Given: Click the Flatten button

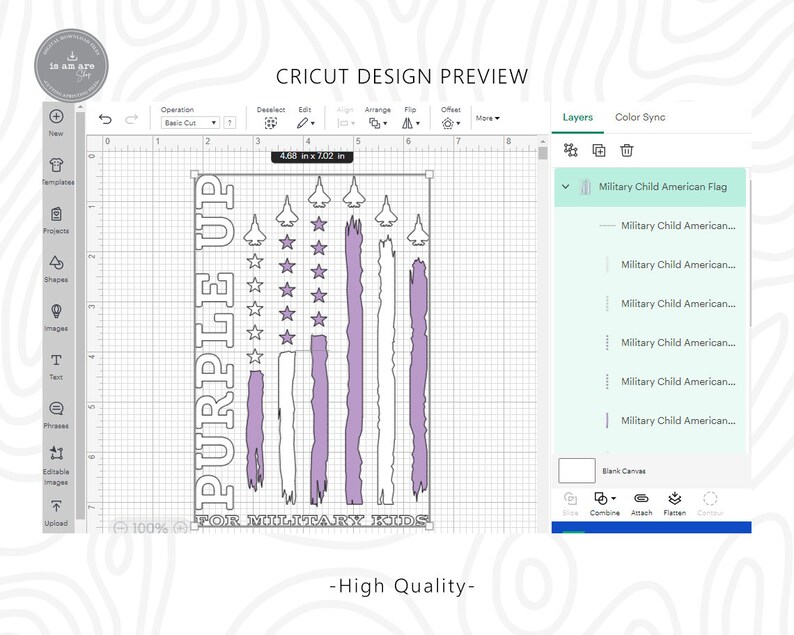Looking at the screenshot, I should click(x=674, y=504).
